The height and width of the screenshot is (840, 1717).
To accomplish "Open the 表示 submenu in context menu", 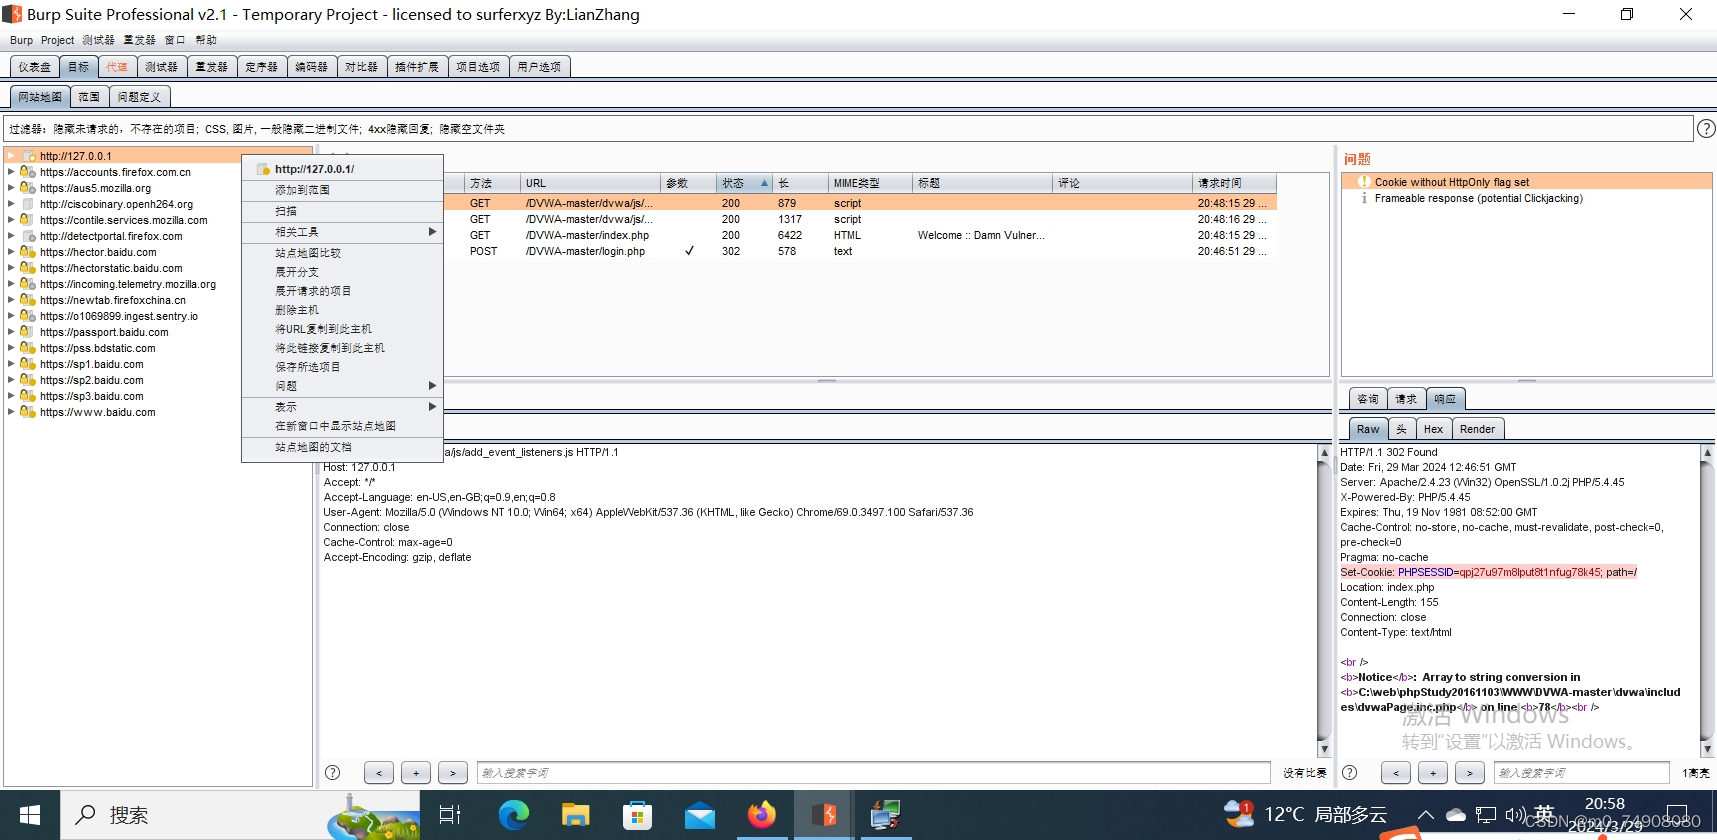I will click(x=342, y=407).
